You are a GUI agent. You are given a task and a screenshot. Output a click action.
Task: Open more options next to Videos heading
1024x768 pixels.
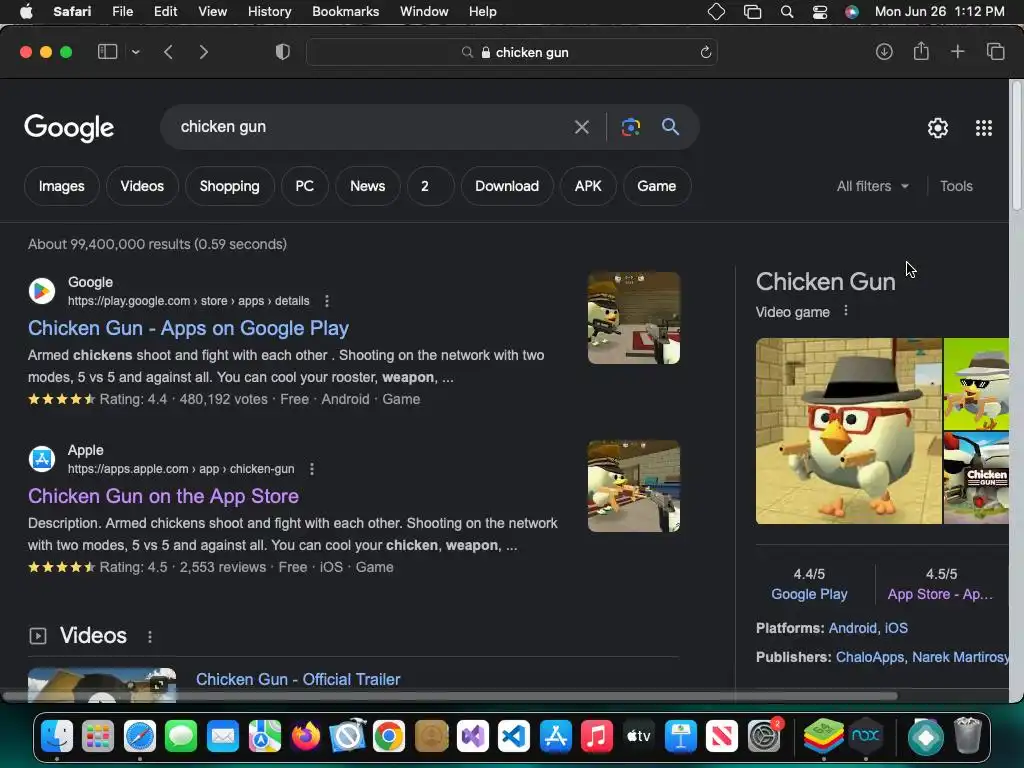point(150,636)
